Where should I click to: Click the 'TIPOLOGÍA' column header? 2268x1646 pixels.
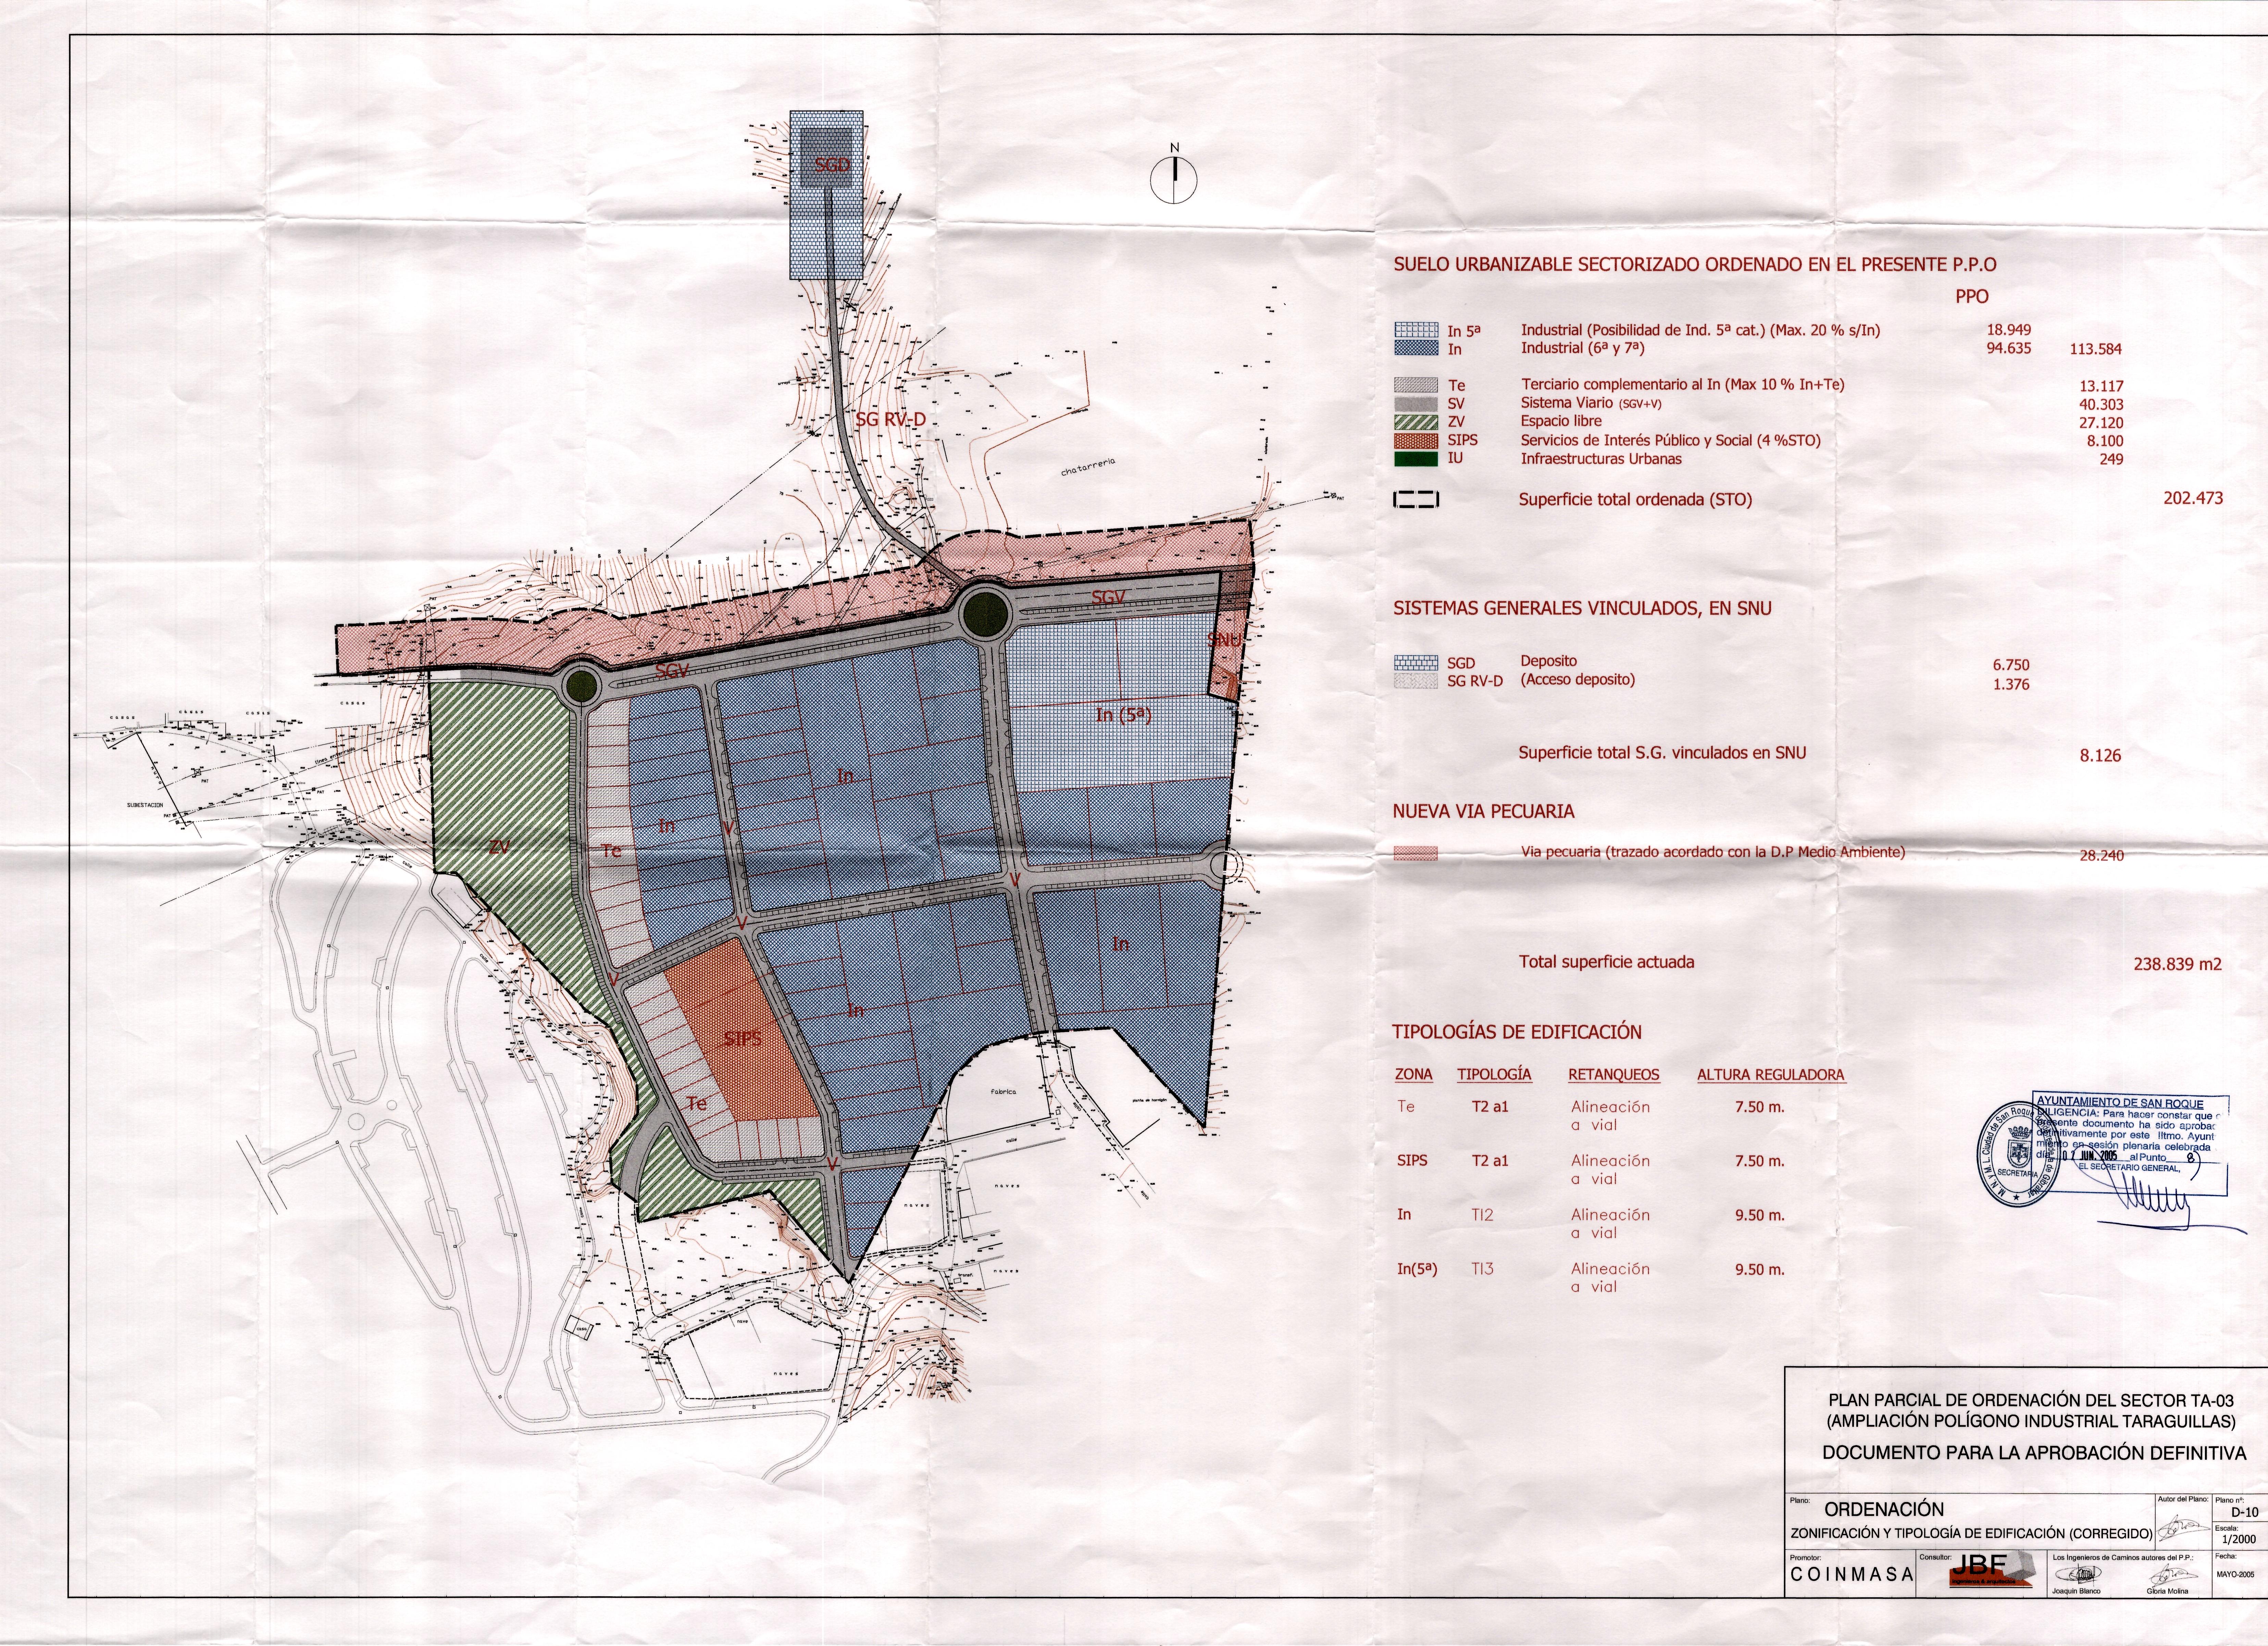pos(1494,1075)
